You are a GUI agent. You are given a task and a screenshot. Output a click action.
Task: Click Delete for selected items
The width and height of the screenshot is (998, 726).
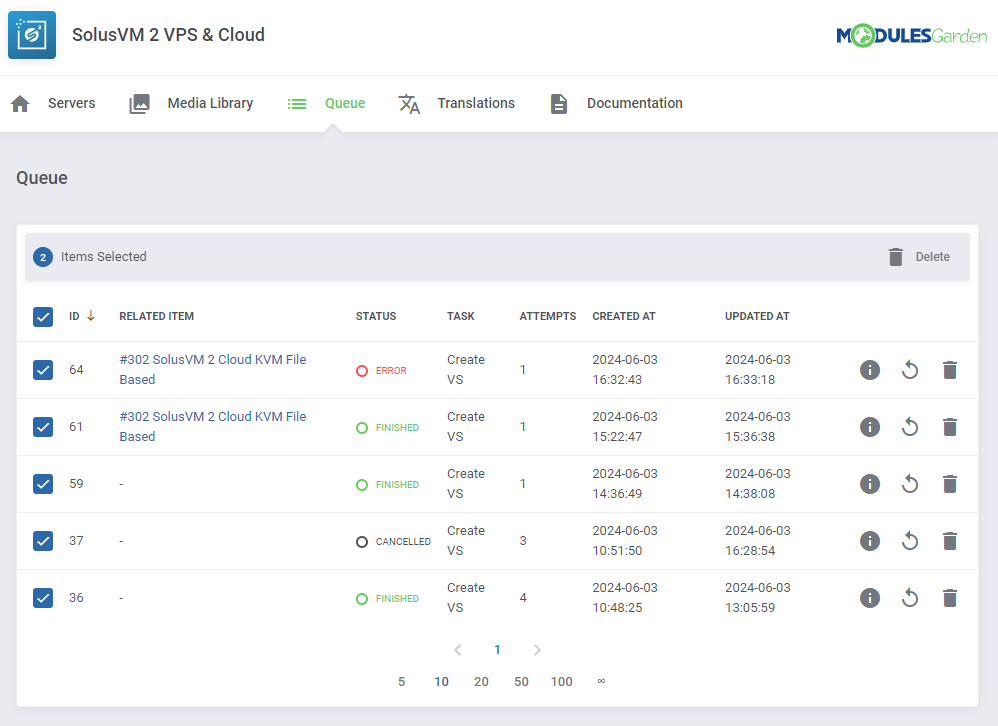pyautogui.click(x=932, y=257)
